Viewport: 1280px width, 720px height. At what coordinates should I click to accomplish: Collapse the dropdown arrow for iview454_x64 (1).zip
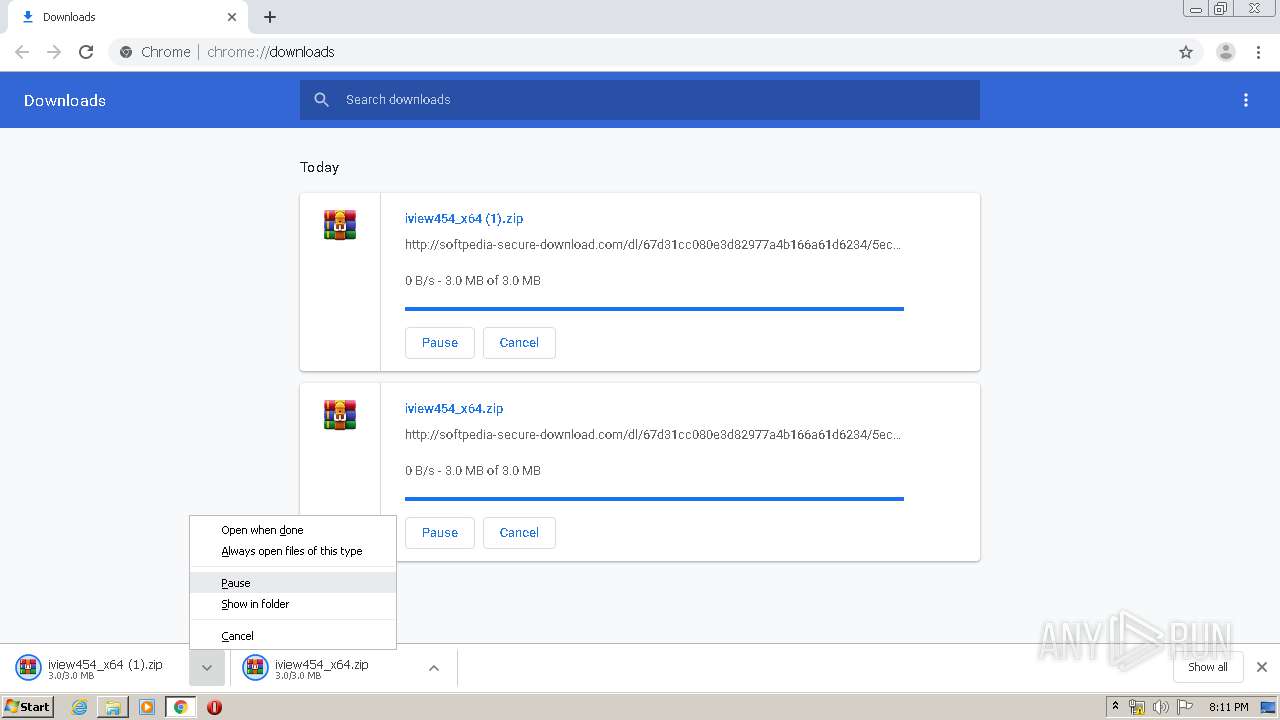coord(206,668)
